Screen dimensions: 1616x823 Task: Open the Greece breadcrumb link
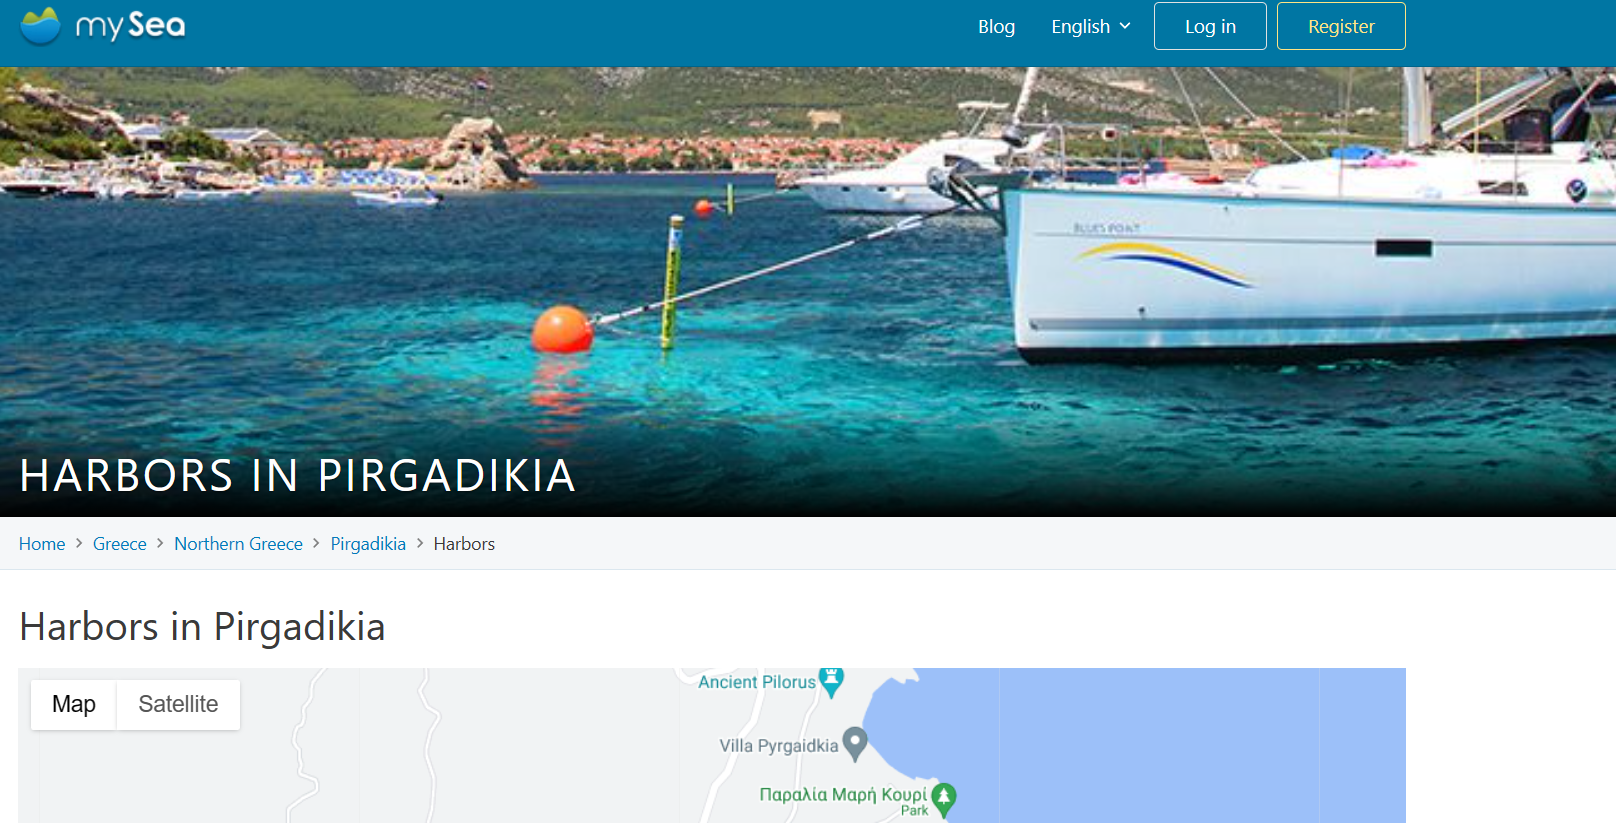(x=120, y=543)
